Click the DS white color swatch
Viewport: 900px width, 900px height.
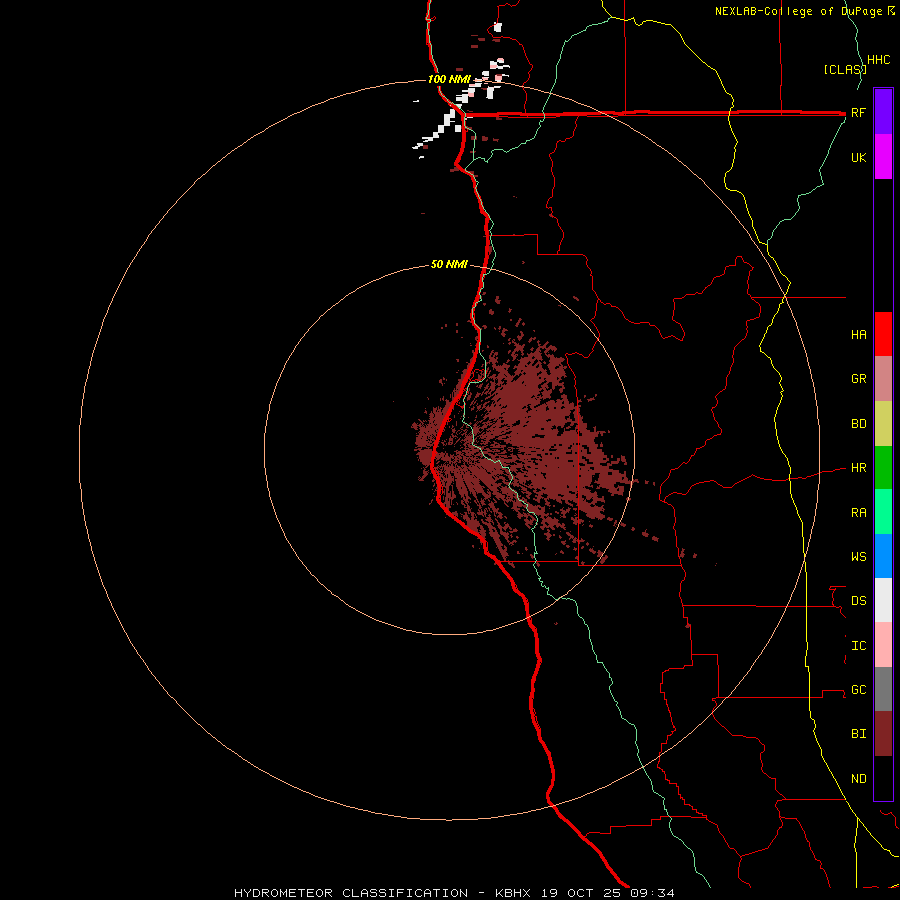click(883, 600)
